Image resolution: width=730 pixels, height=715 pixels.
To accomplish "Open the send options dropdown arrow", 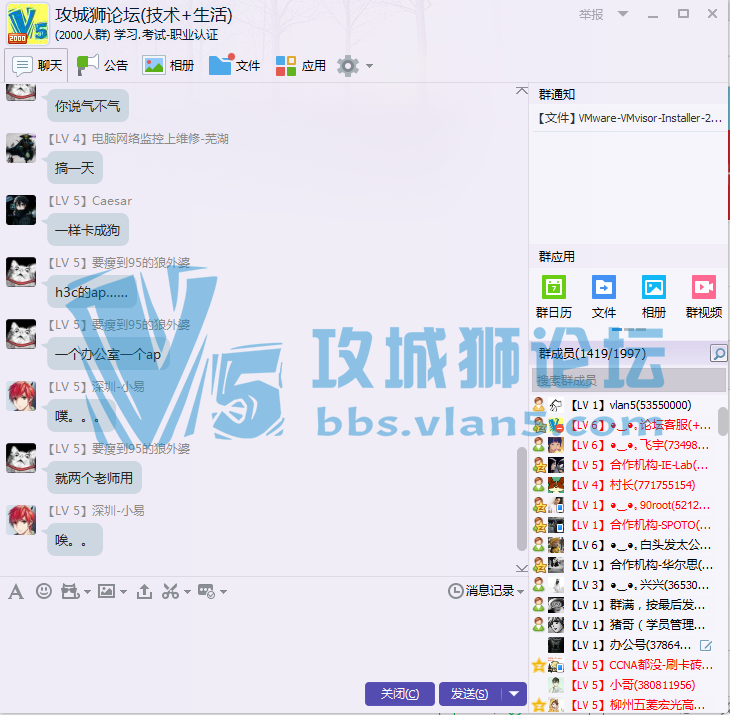I will (514, 694).
